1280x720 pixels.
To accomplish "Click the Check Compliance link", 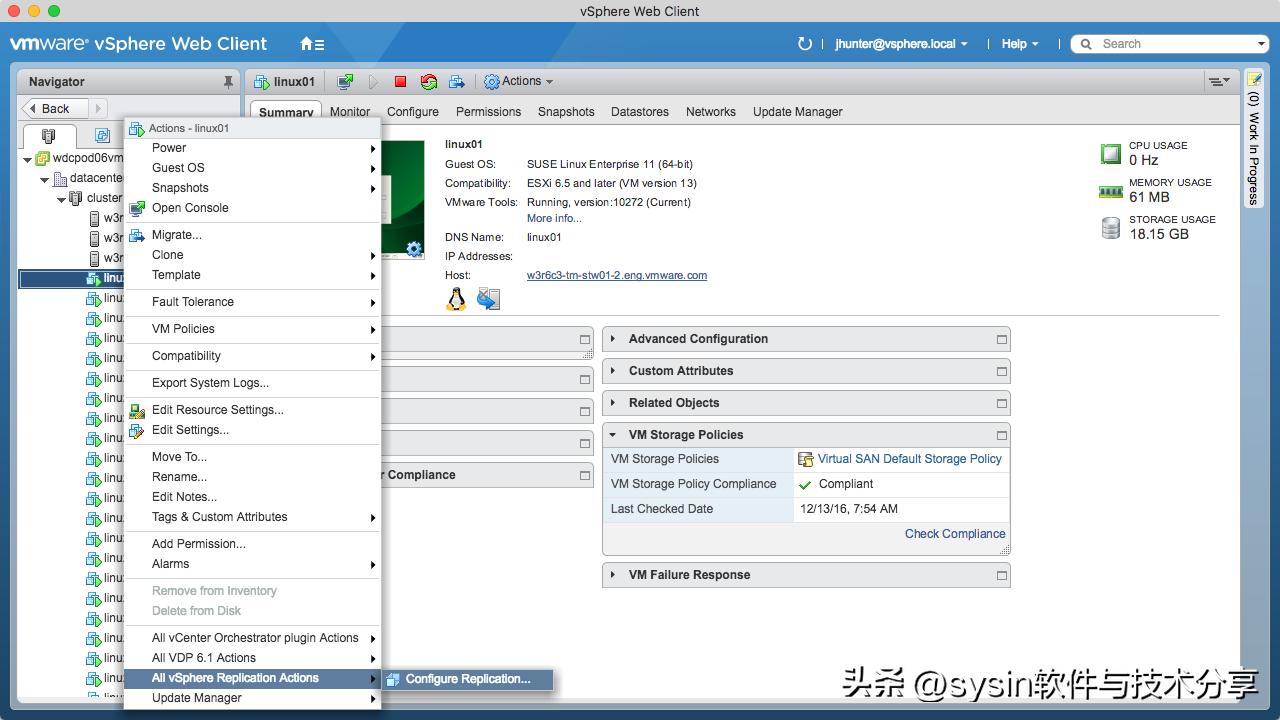I will pos(955,534).
